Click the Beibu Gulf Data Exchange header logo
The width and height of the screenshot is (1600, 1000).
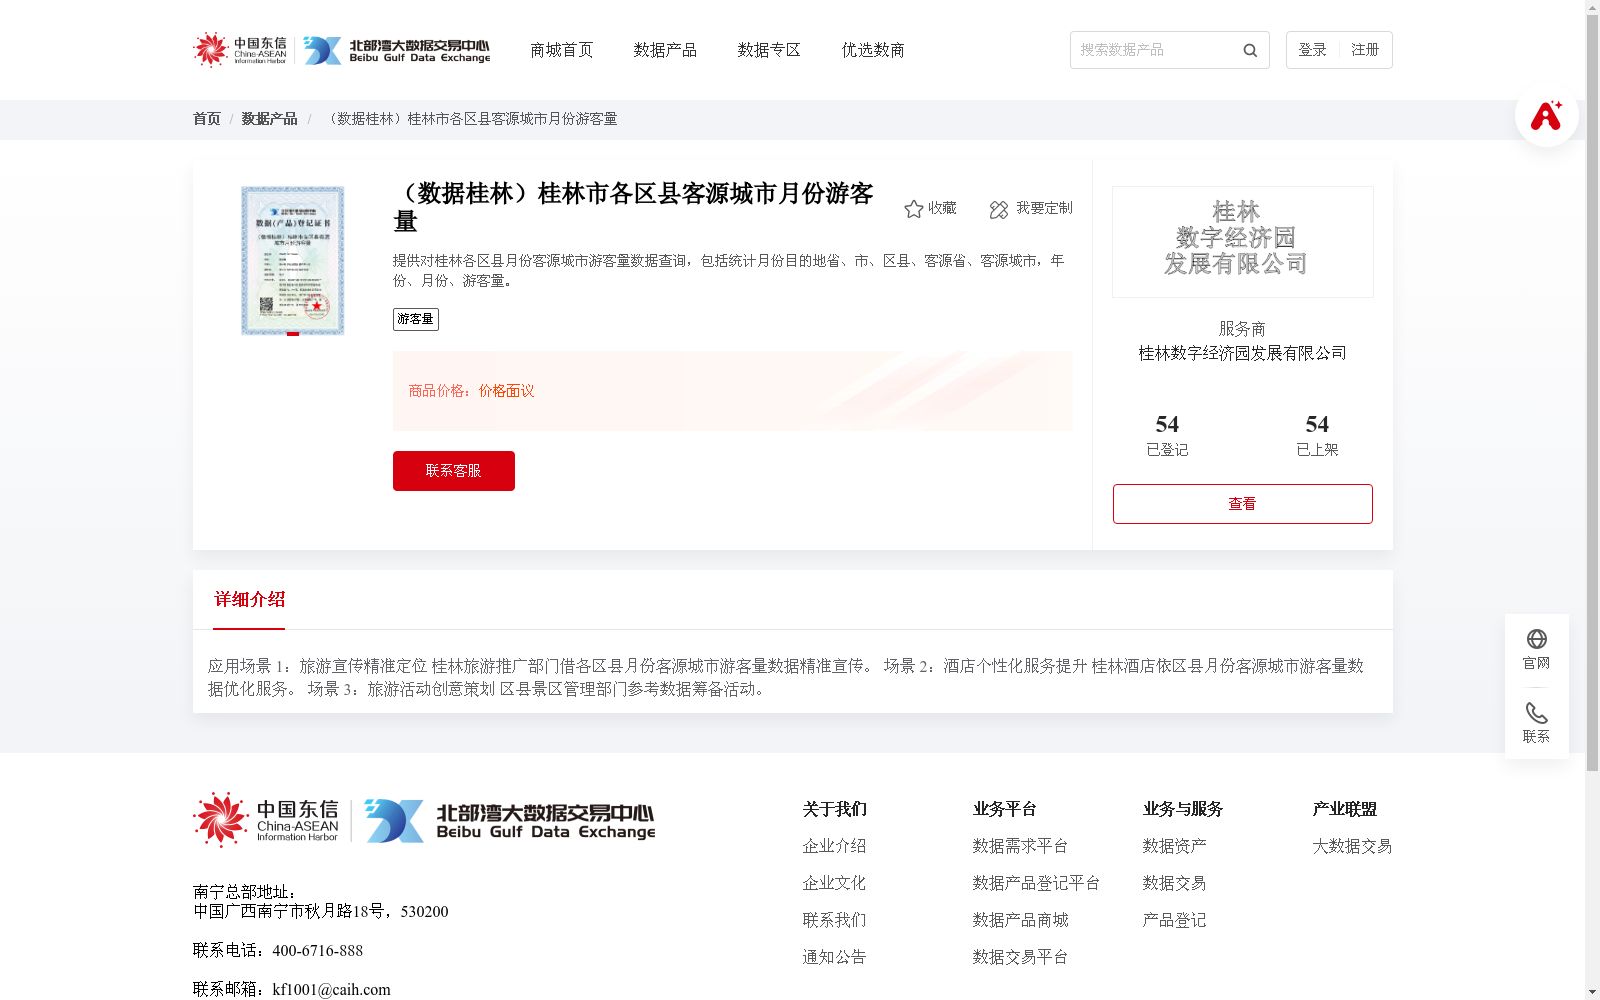click(x=397, y=50)
